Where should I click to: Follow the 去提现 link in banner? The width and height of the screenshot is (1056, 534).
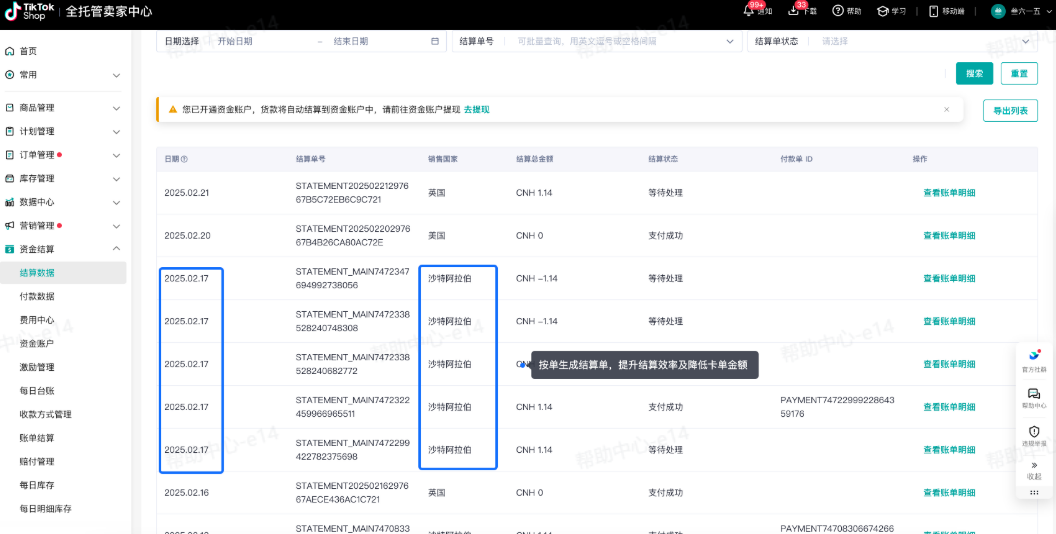coord(476,109)
